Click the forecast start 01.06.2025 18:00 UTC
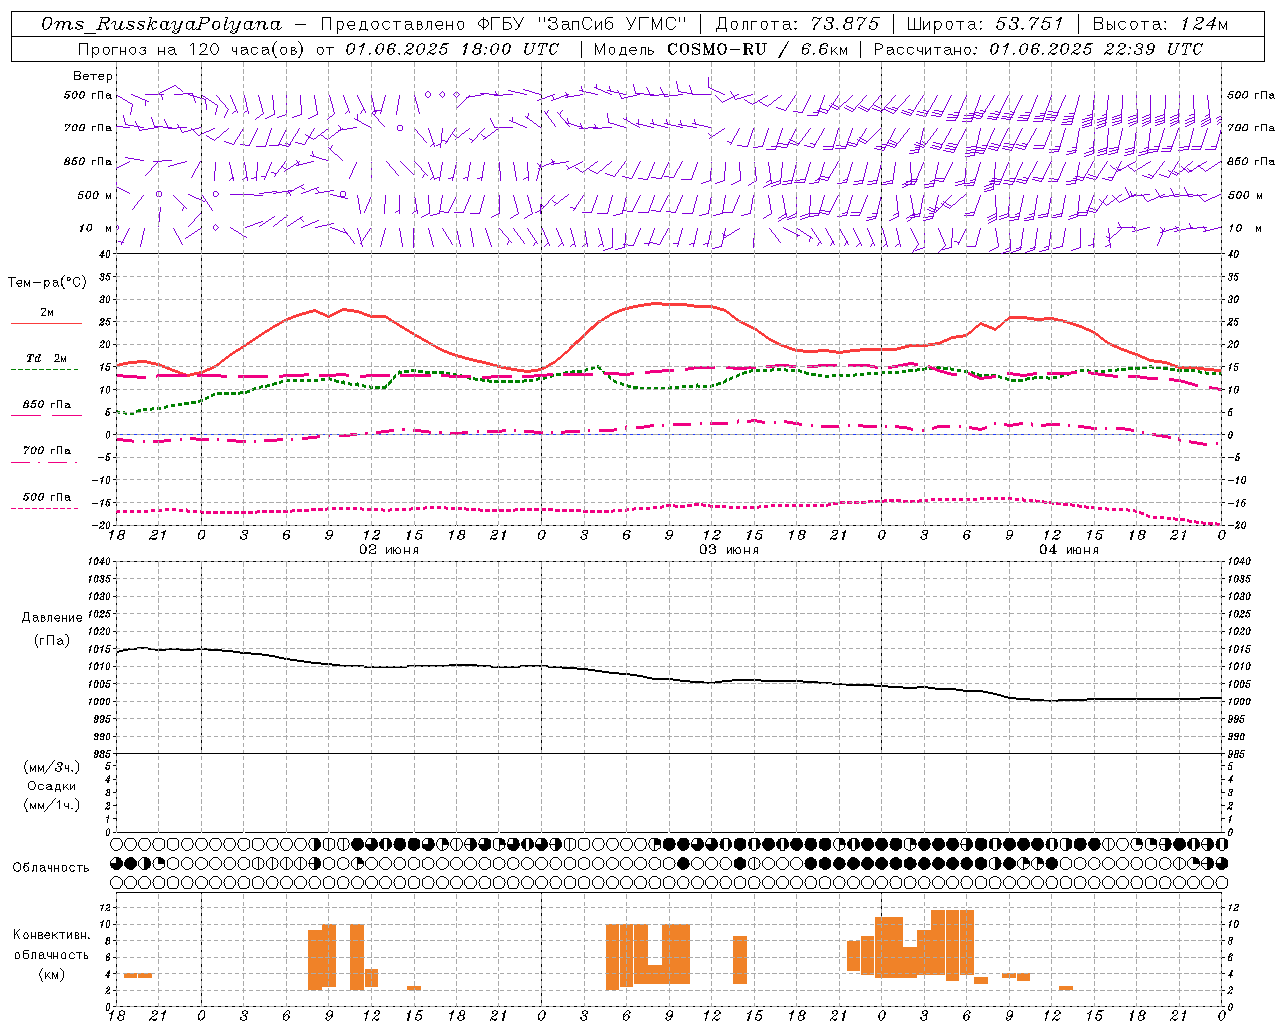The height and width of the screenshot is (1024, 1280). click(452, 49)
